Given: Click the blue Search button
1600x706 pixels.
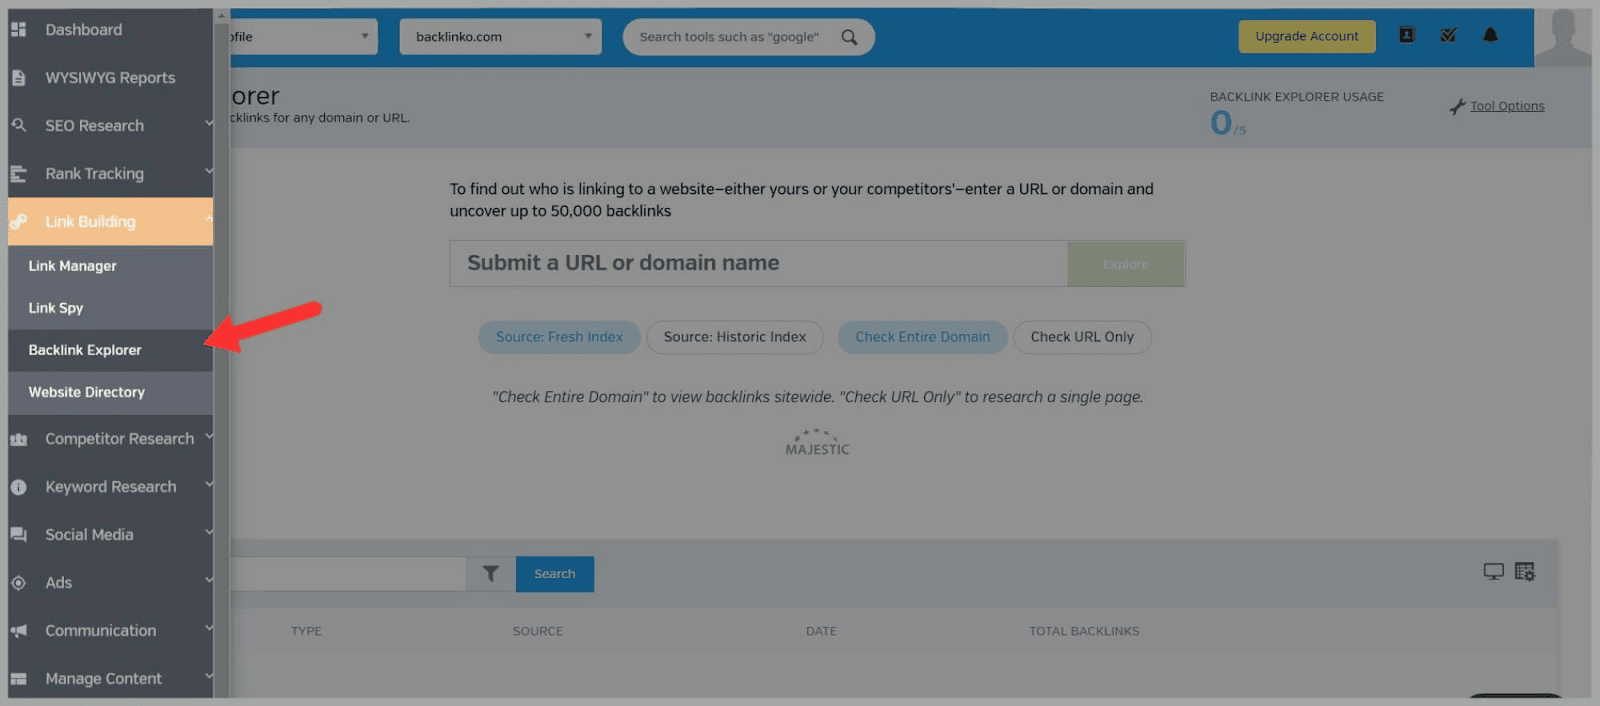Looking at the screenshot, I should 555,574.
